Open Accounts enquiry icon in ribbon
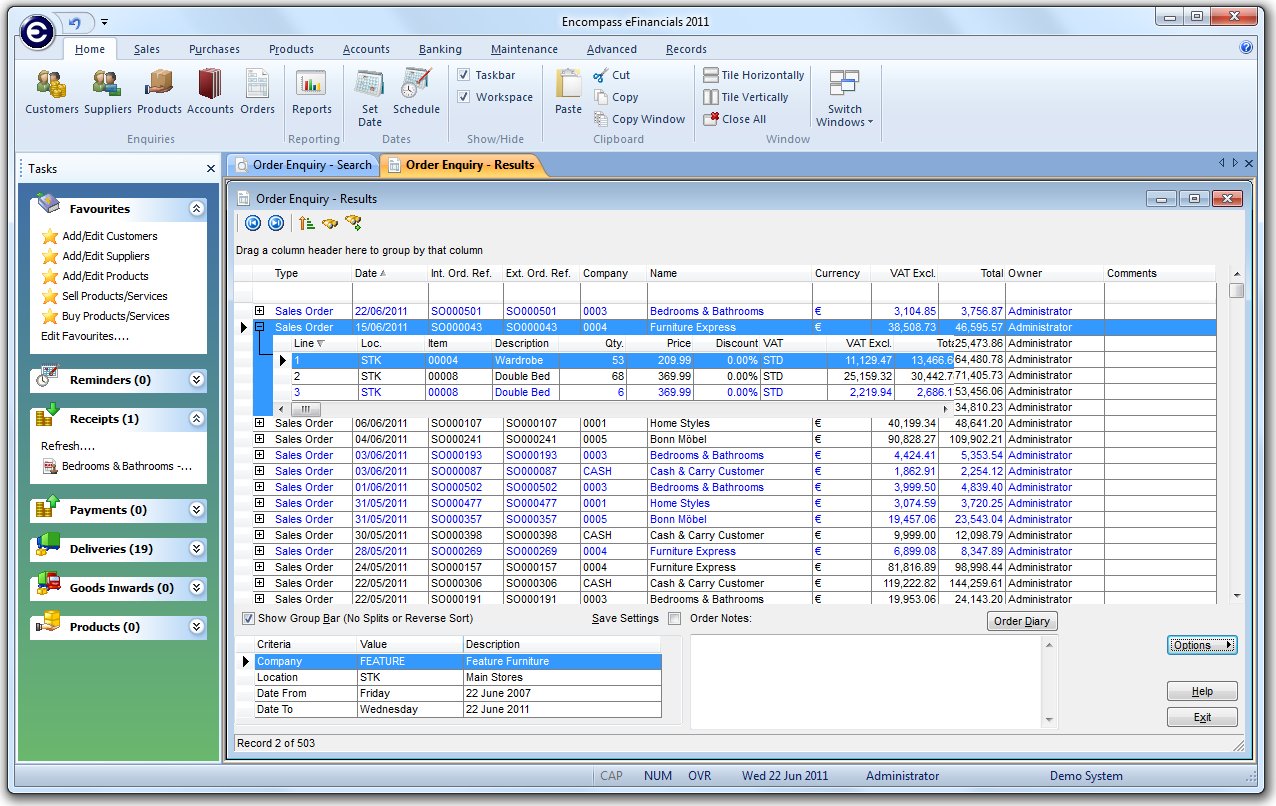1276x806 pixels. point(210,92)
